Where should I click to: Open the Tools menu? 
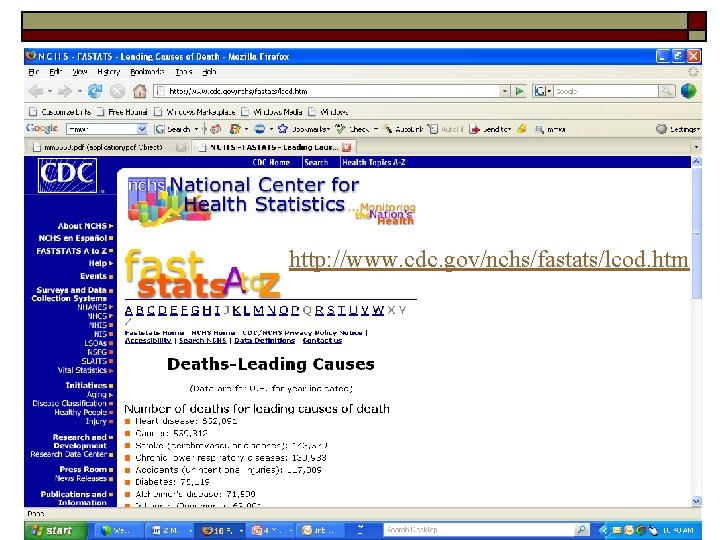point(183,72)
